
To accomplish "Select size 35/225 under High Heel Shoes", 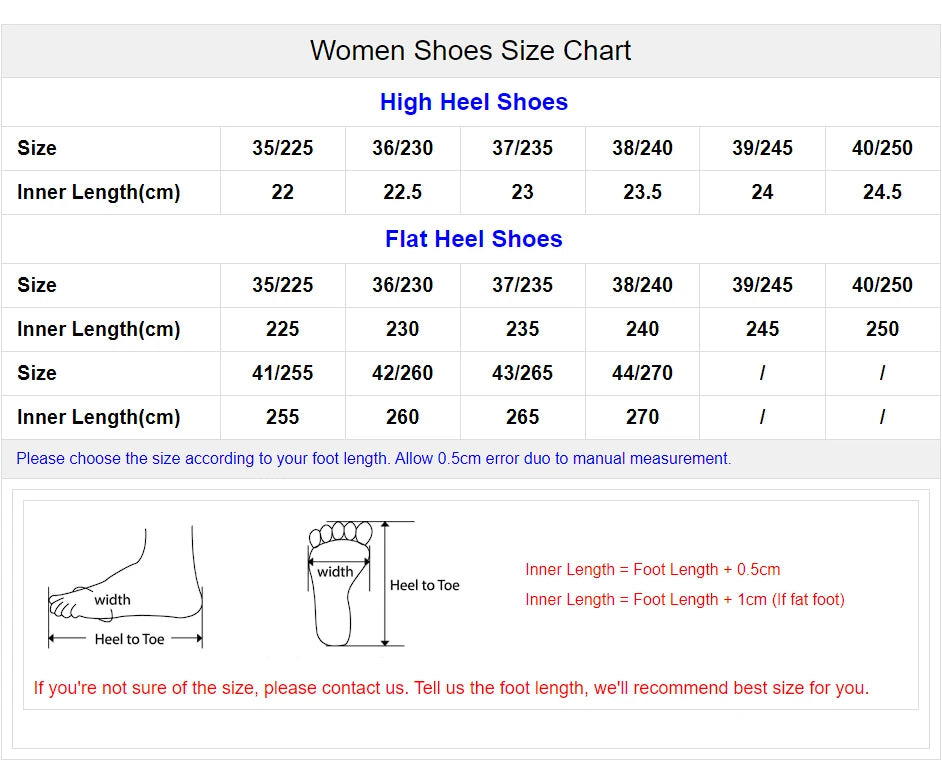I will 282,148.
